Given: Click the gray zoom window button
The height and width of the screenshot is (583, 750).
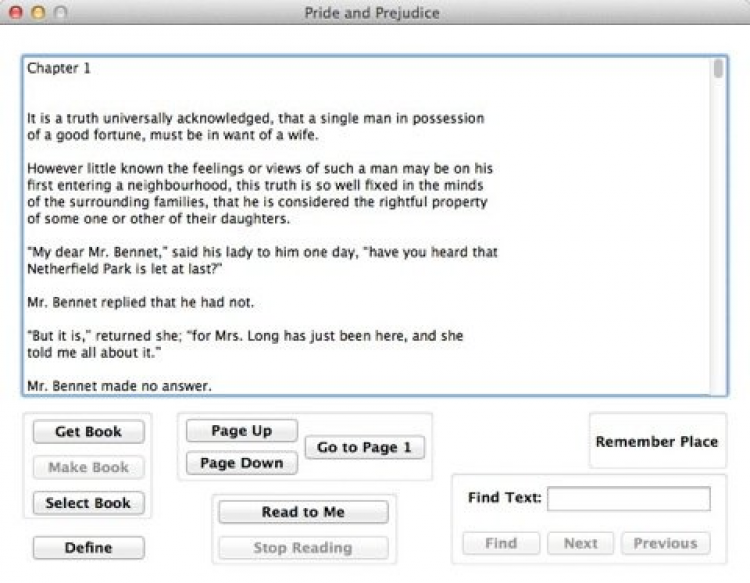Looking at the screenshot, I should pos(60,13).
